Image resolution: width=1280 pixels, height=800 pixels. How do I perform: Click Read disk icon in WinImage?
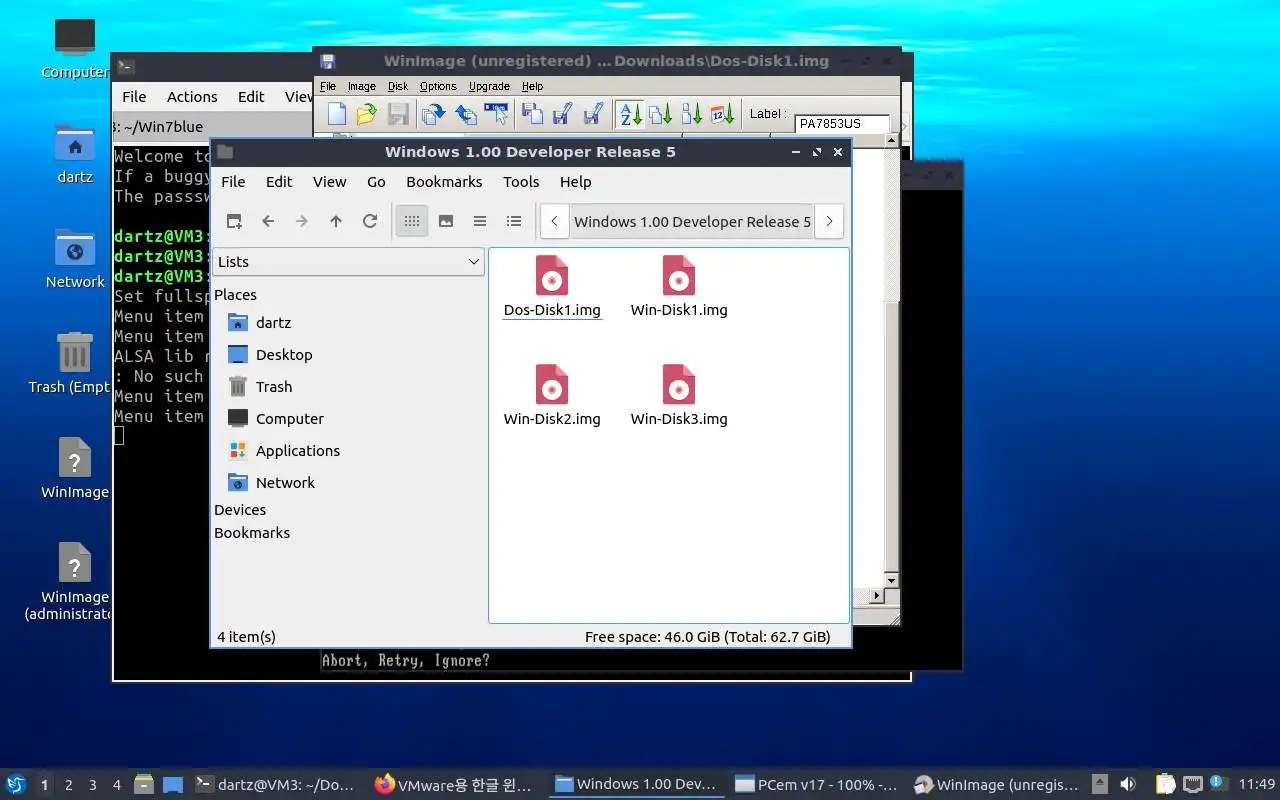[433, 114]
